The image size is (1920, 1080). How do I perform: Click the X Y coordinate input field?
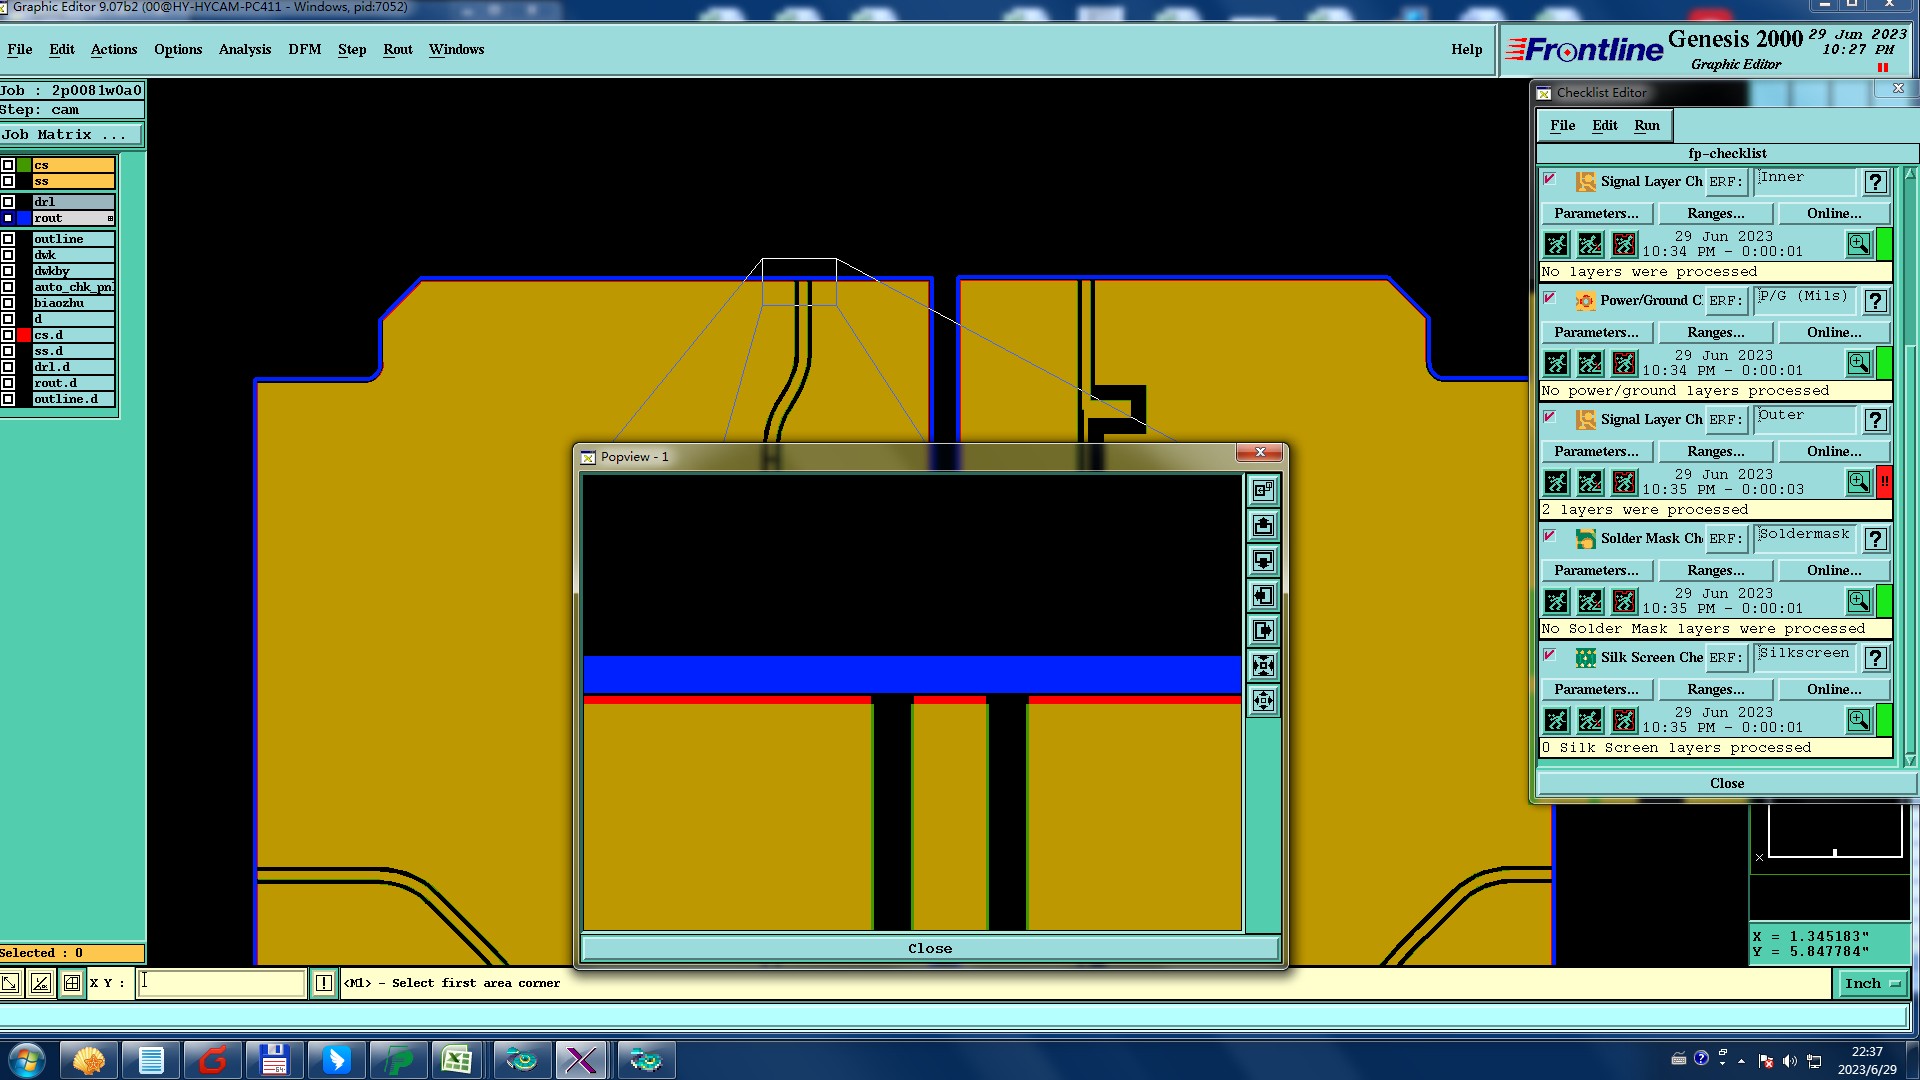(221, 984)
